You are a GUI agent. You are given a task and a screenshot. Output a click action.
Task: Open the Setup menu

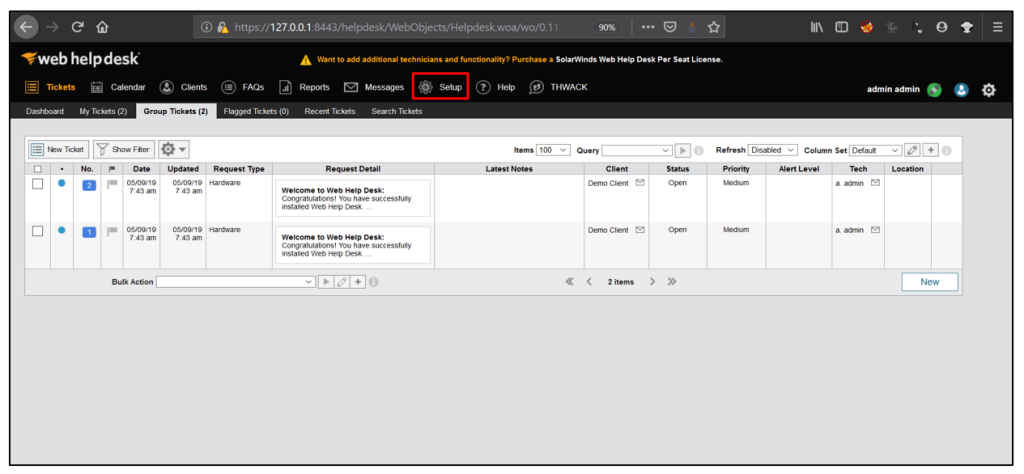click(440, 87)
